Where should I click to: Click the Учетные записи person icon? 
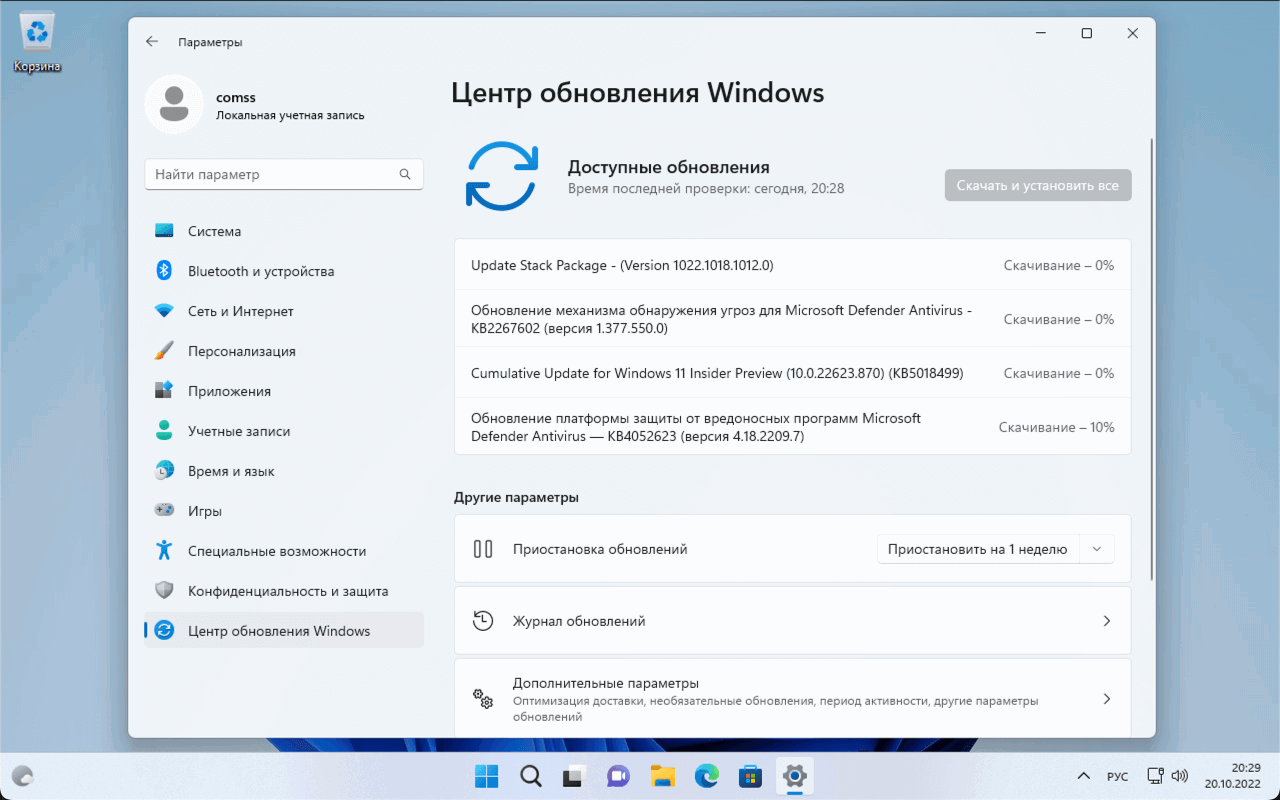[165, 431]
